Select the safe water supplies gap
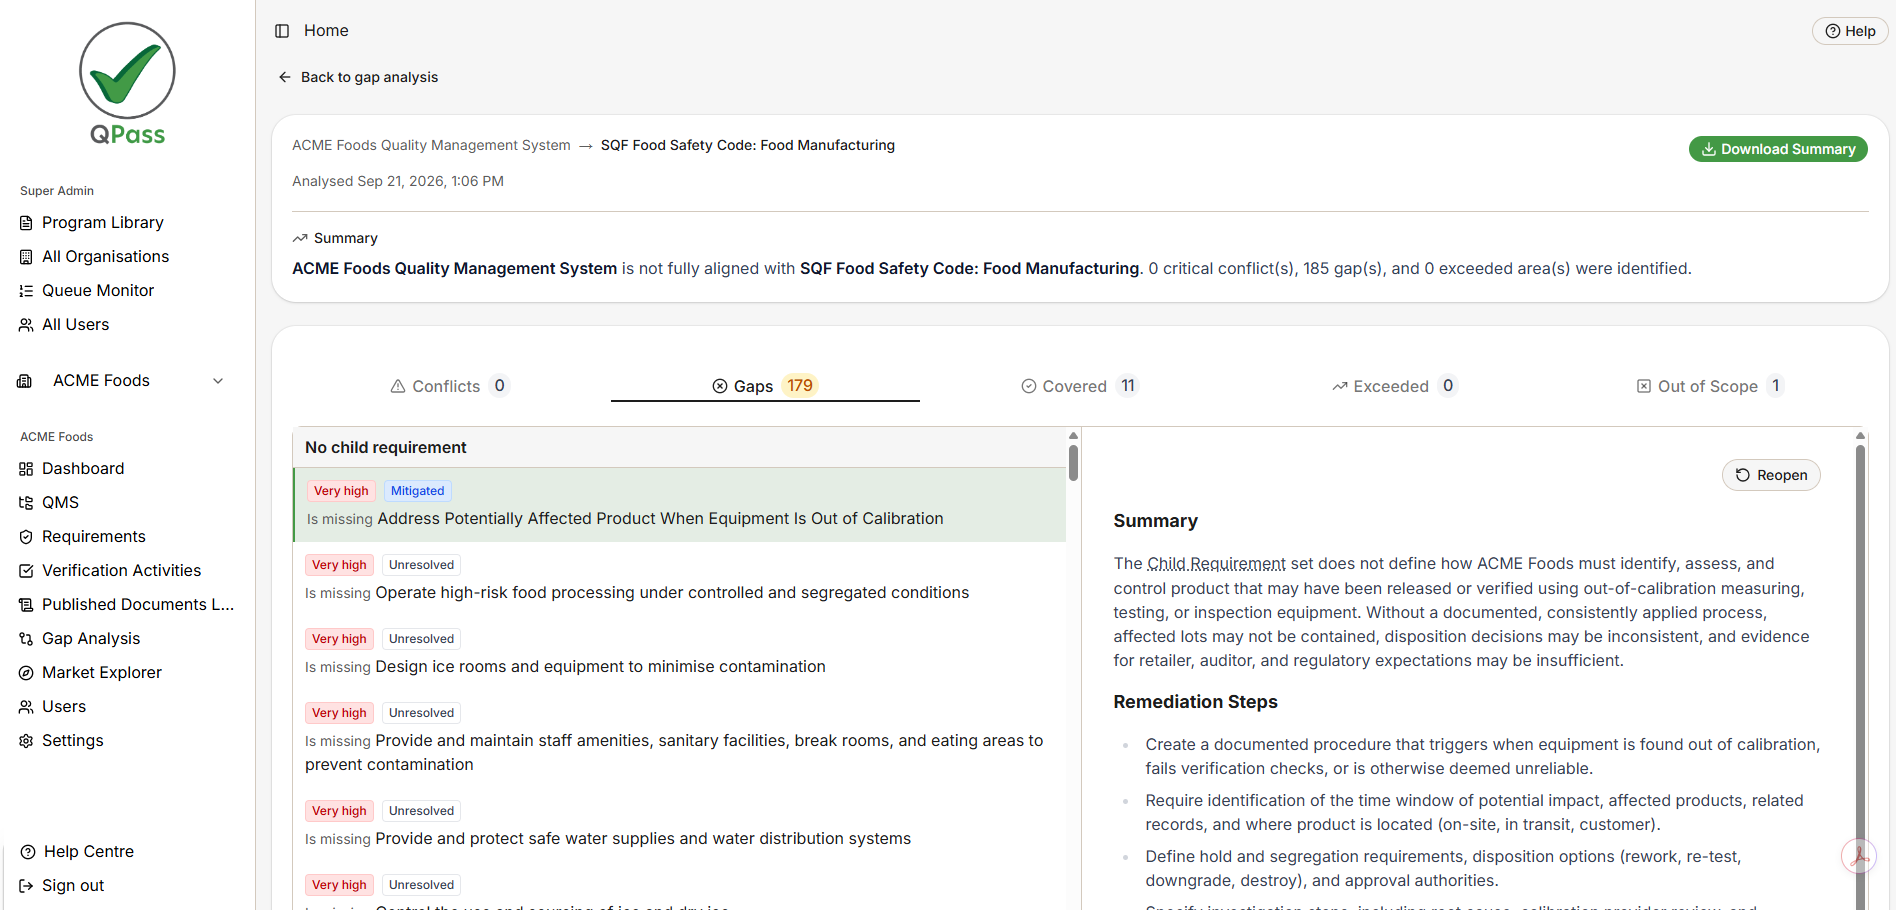 tap(680, 825)
